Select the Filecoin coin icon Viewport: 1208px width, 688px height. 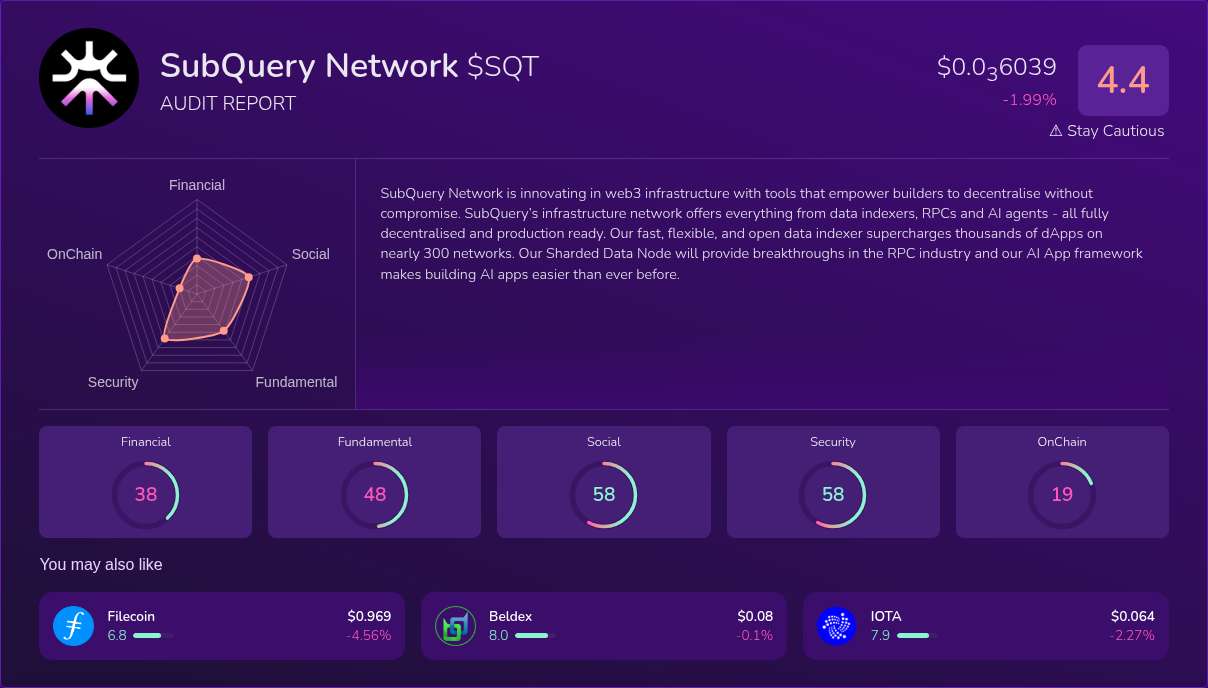tap(73, 625)
